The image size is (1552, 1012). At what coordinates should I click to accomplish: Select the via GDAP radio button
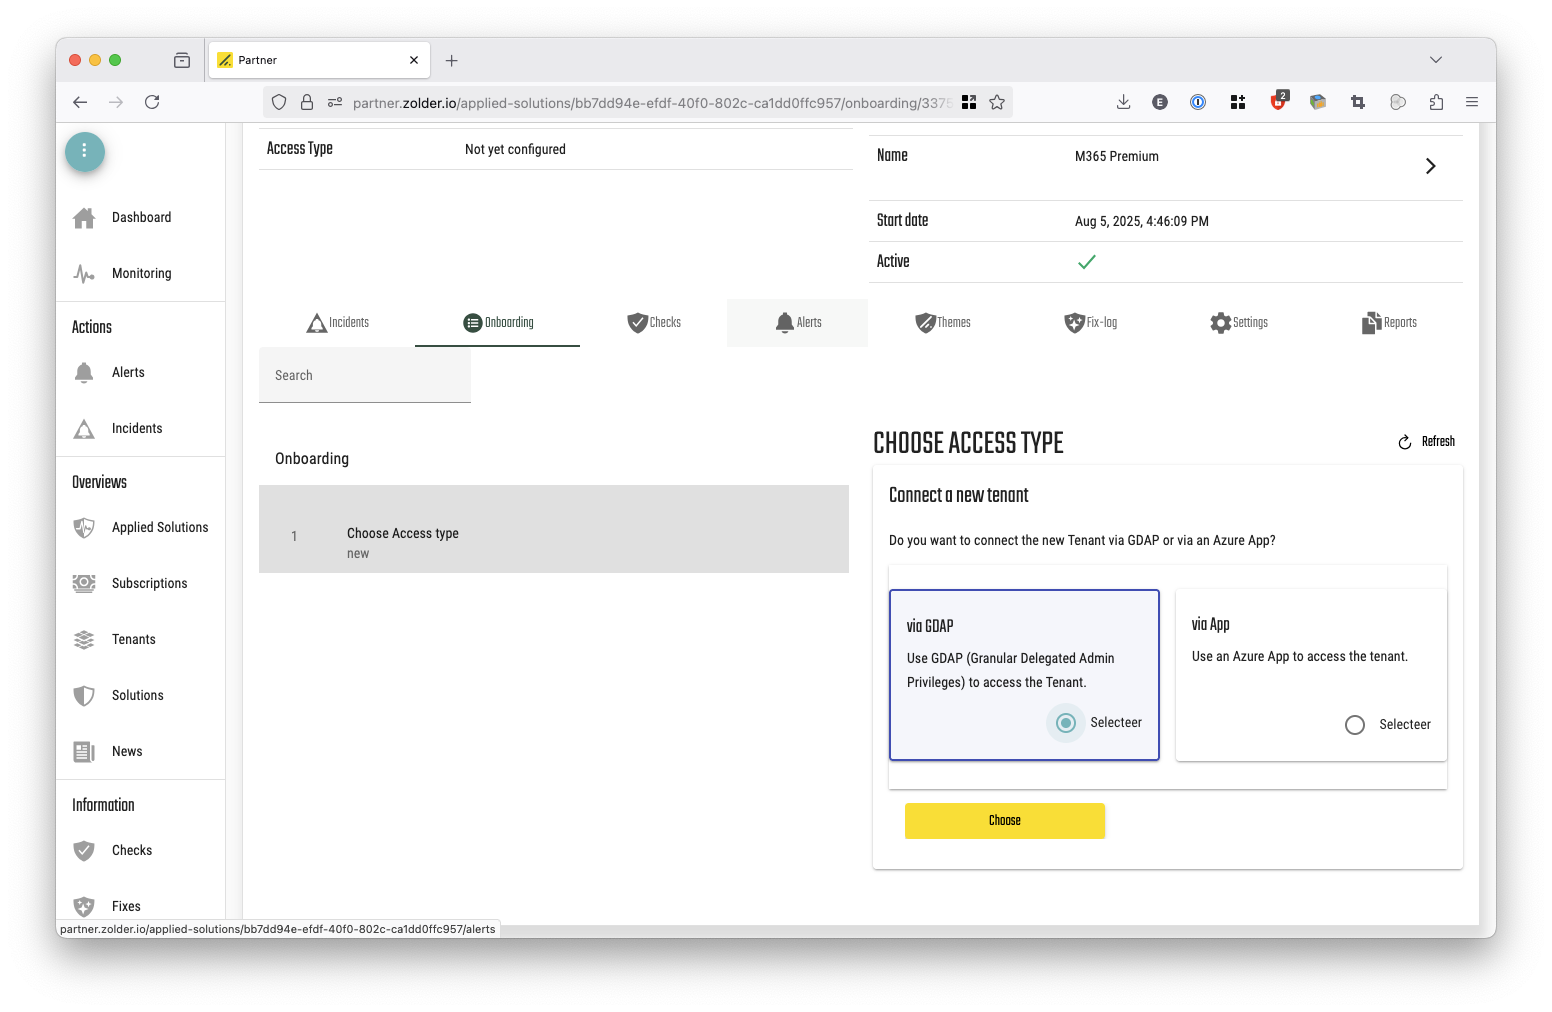click(1066, 723)
